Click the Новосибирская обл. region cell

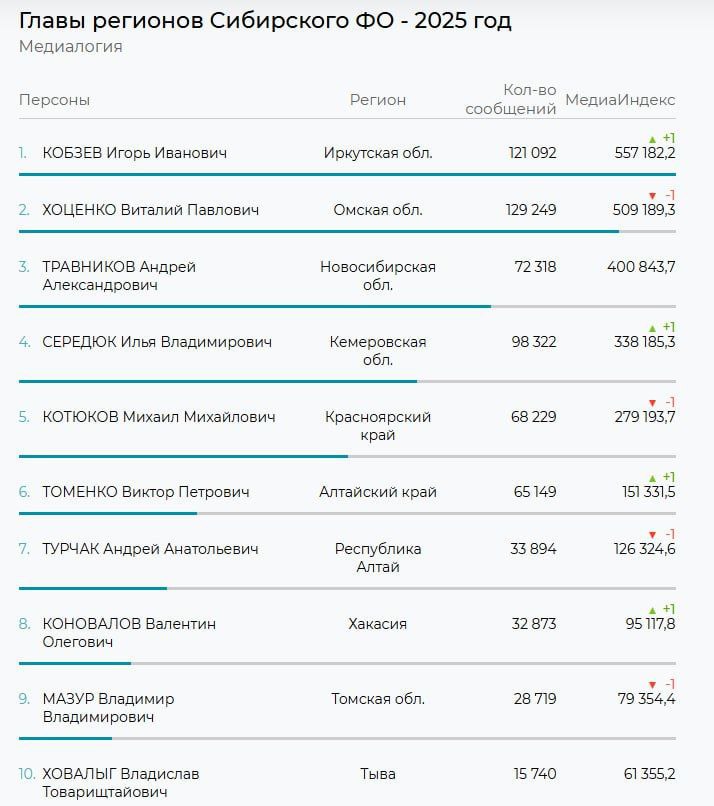coord(378,276)
